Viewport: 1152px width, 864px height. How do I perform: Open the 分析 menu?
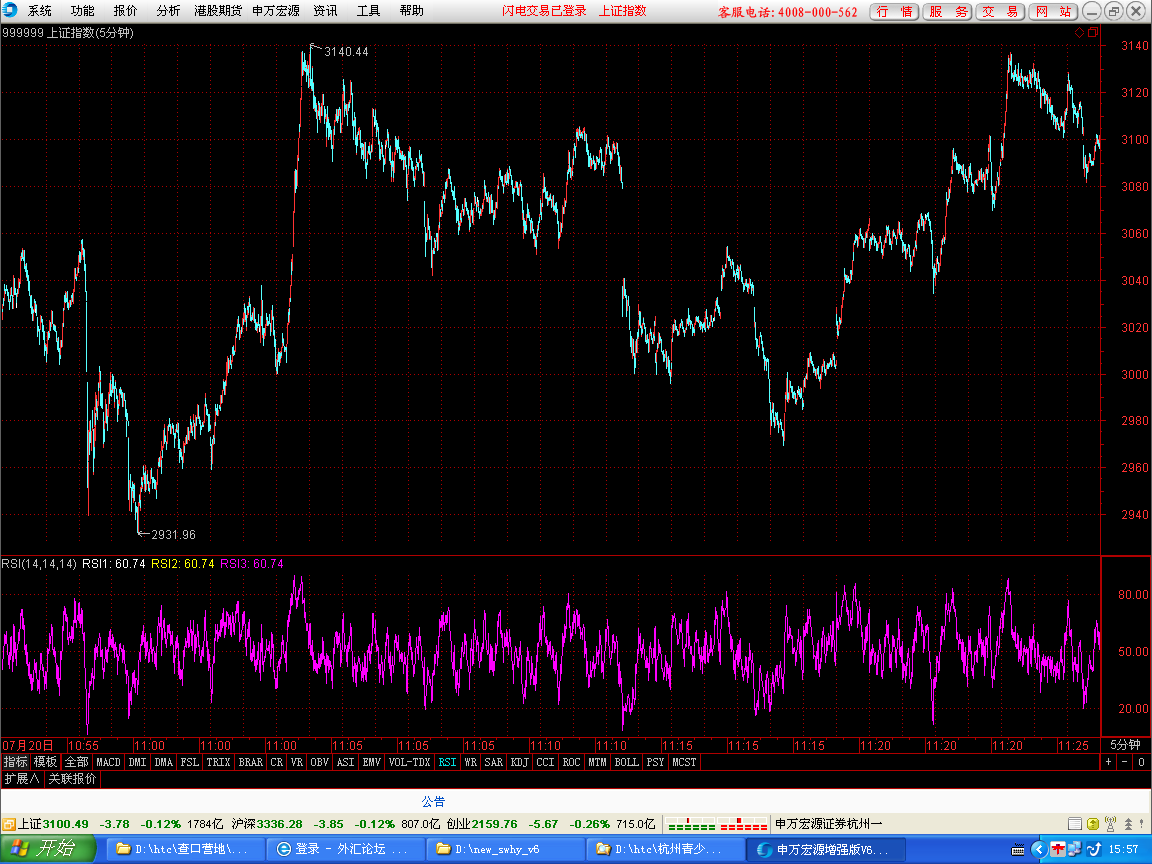click(x=168, y=11)
